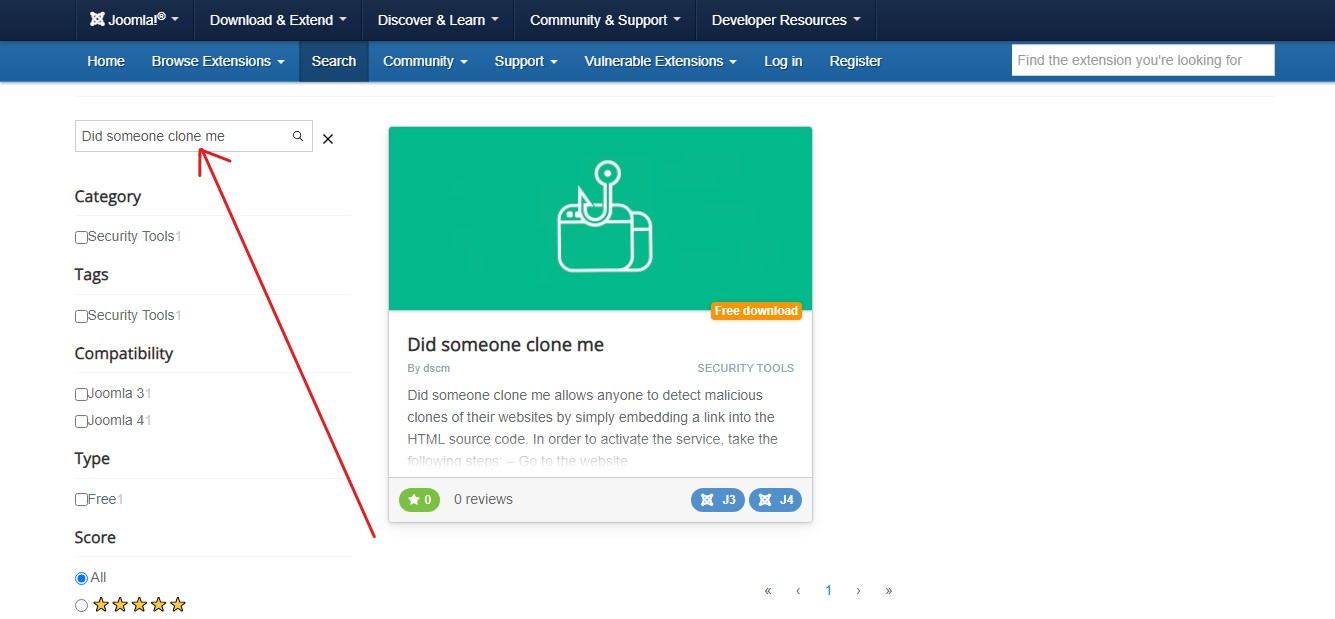Open the Vulnerable Extensions dropdown
This screenshot has width=1335, height=619.
point(660,61)
